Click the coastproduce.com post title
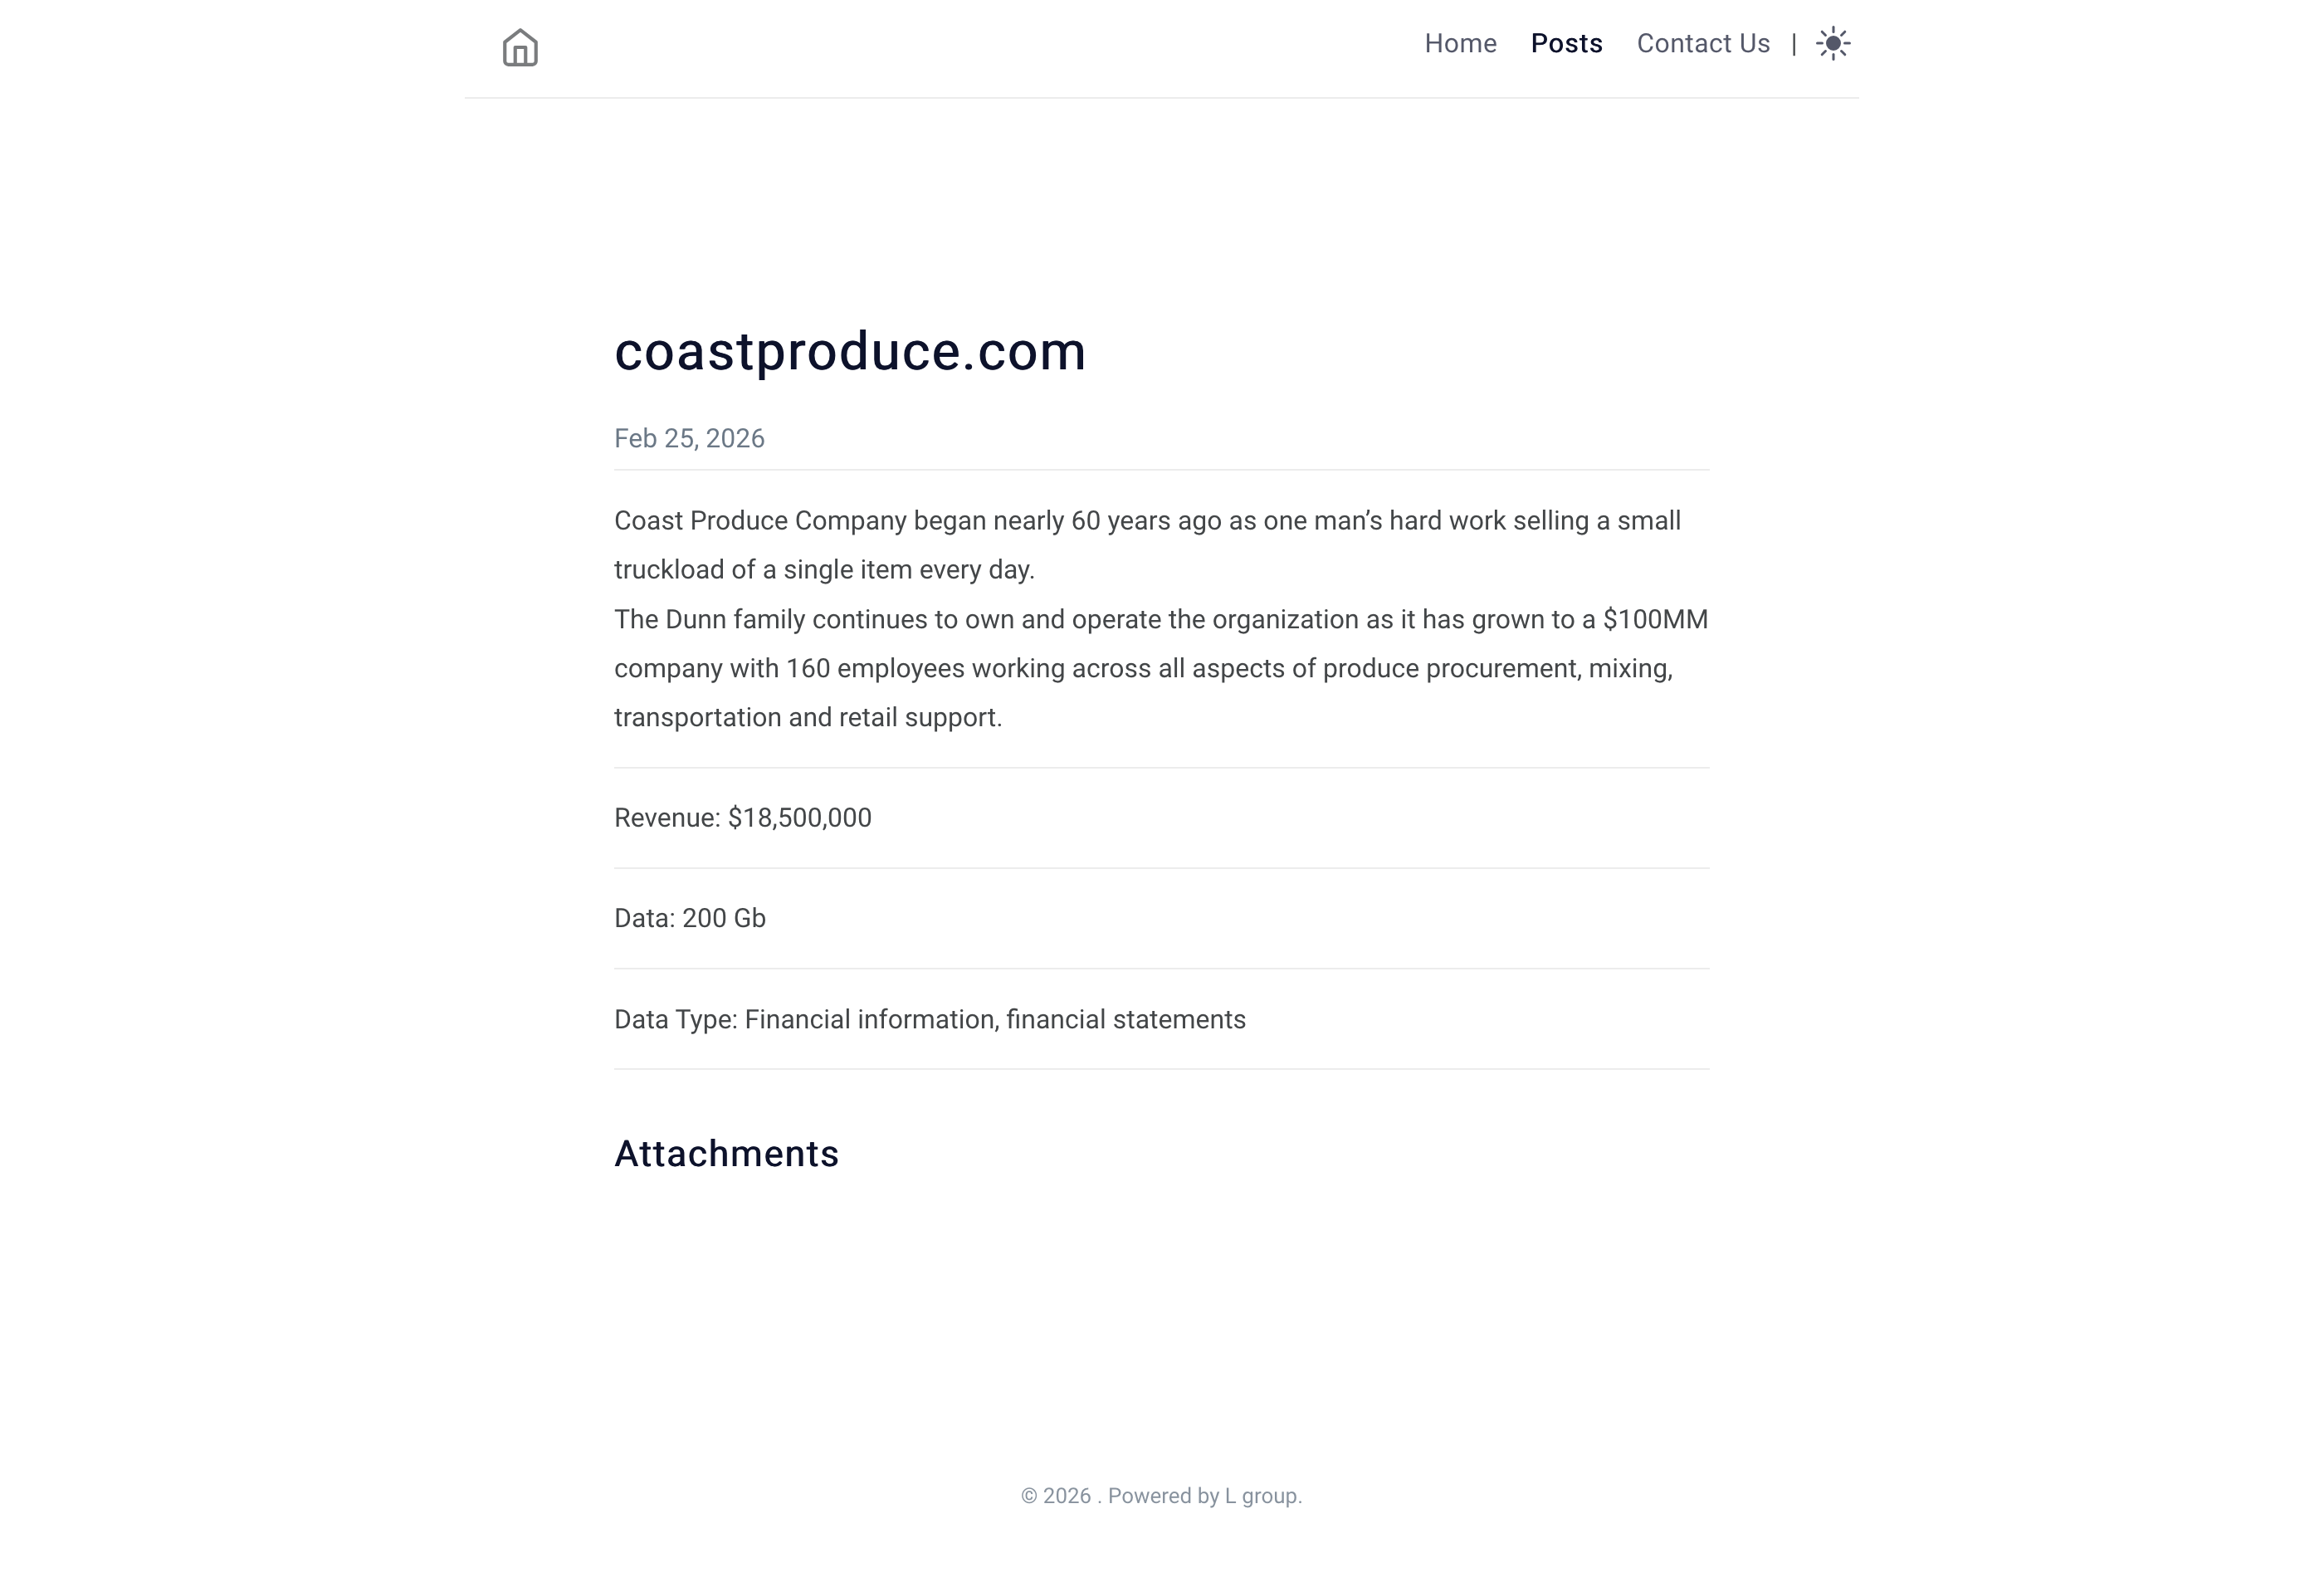2324x1577 pixels. pos(850,351)
